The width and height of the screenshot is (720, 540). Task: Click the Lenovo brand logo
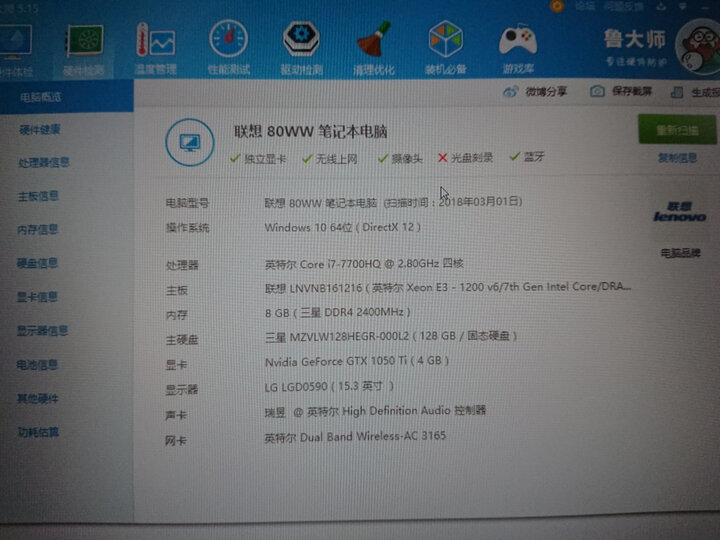click(680, 212)
